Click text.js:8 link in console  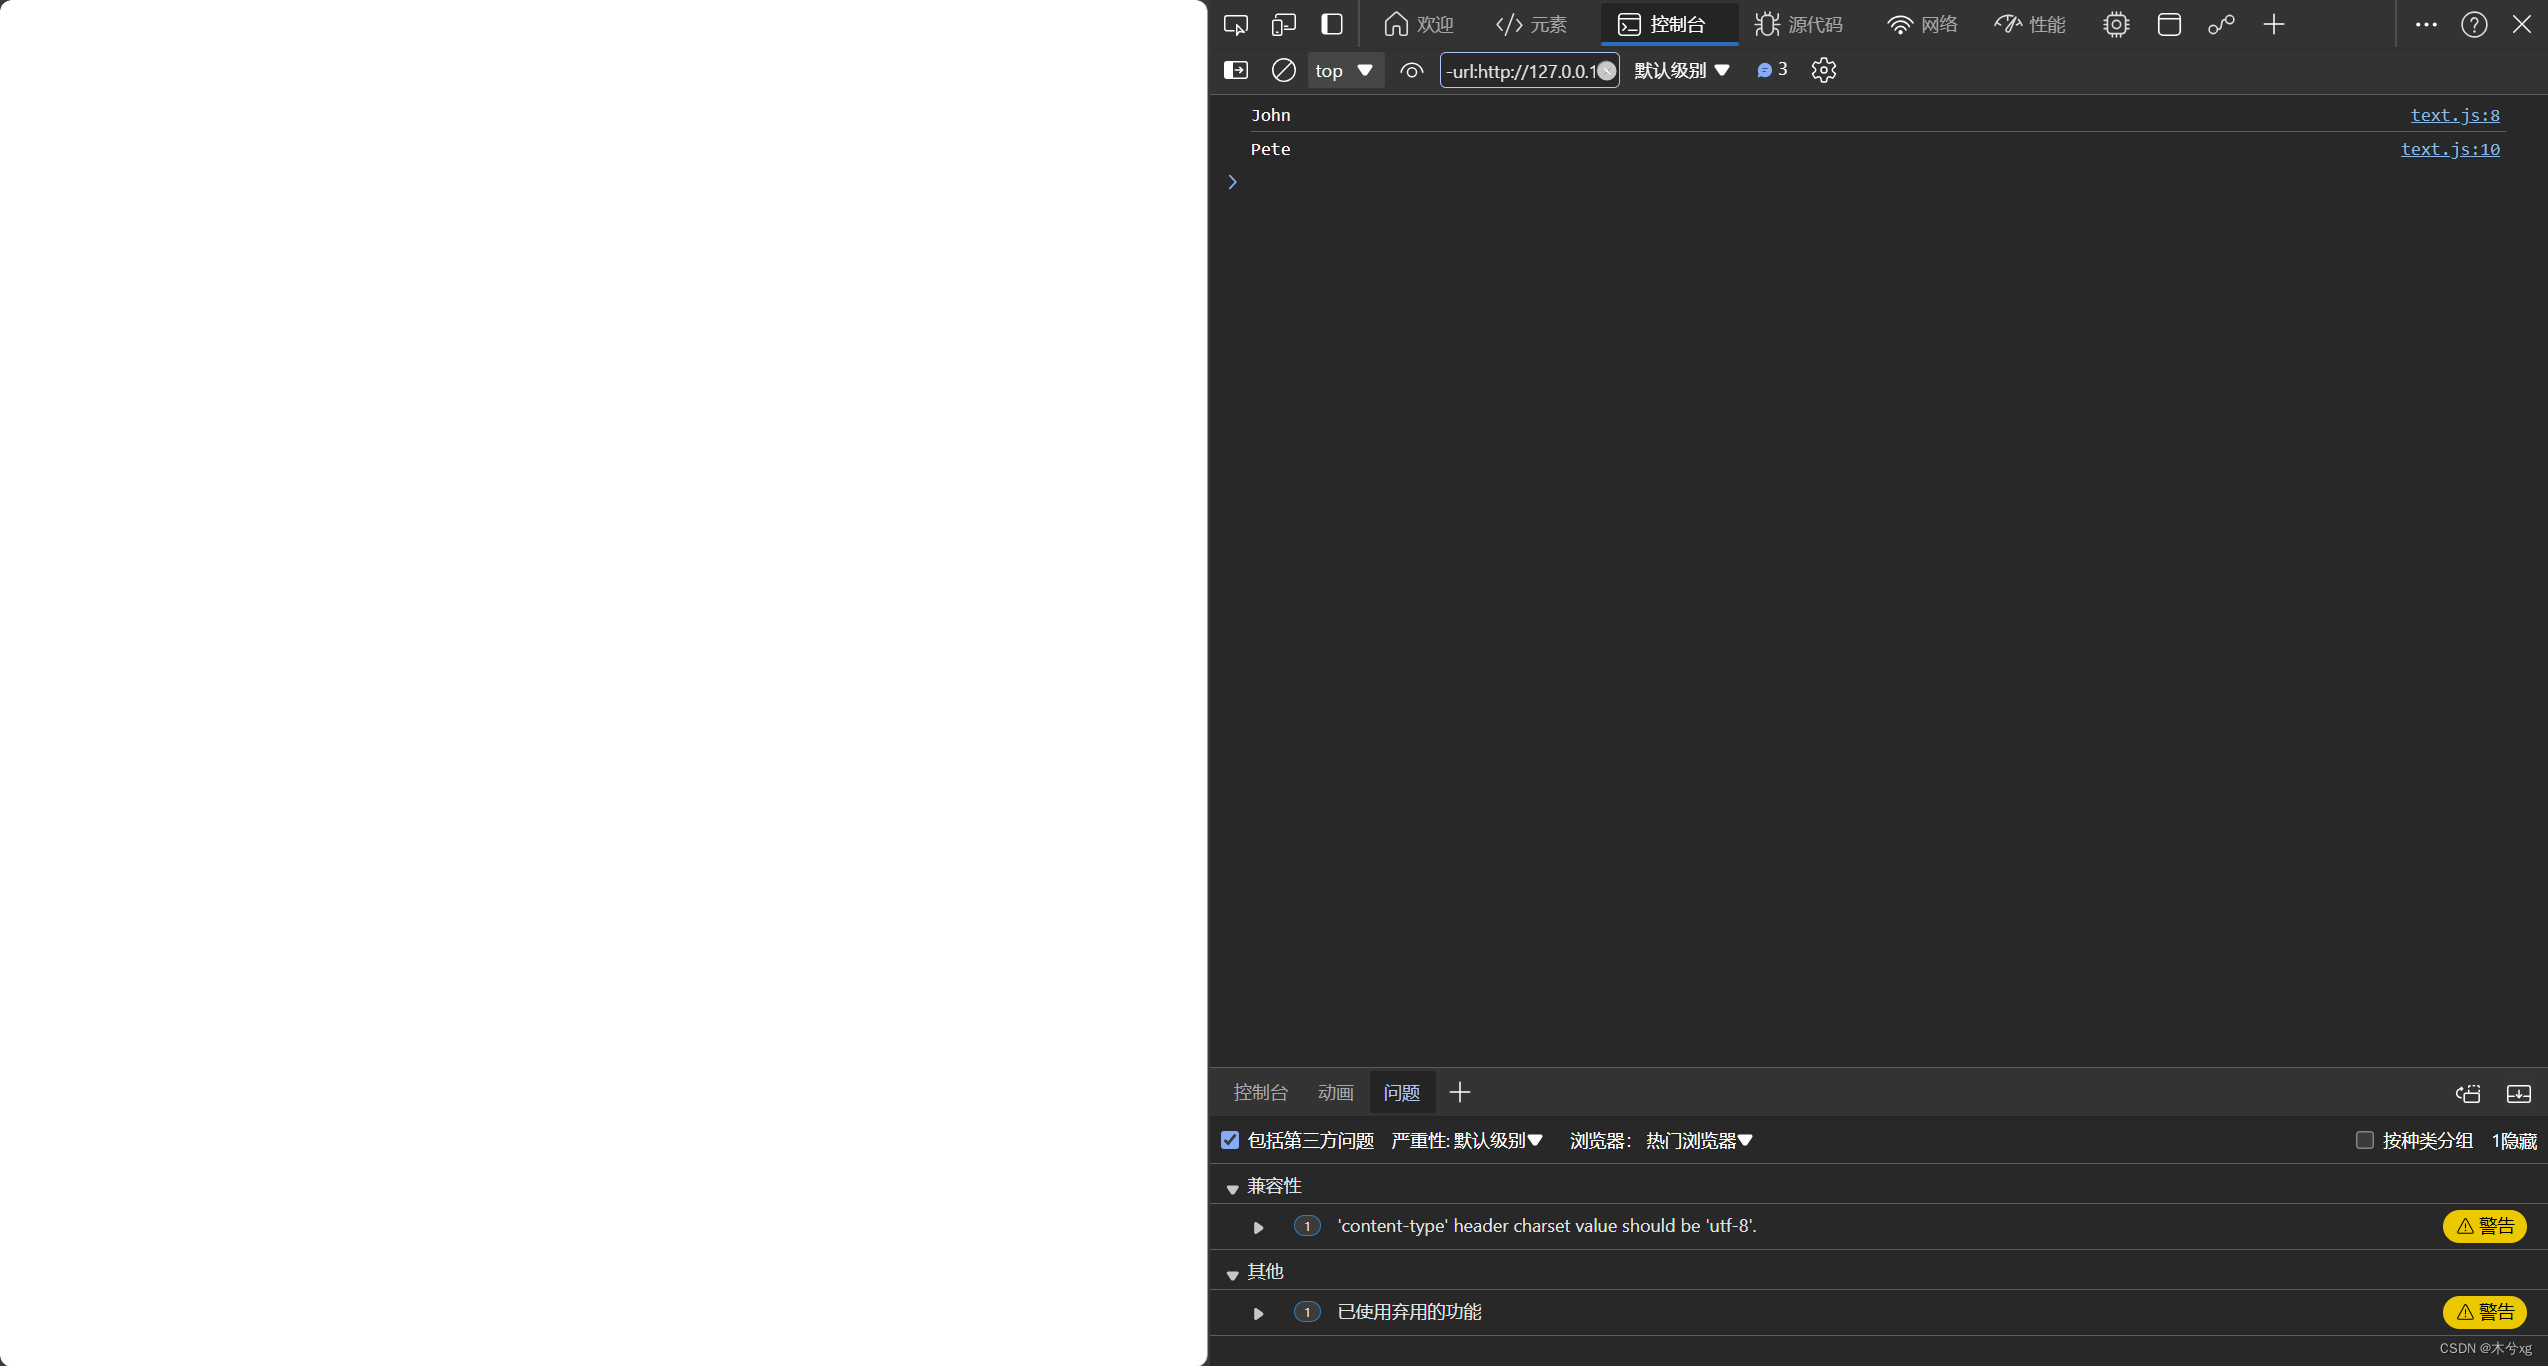pos(2454,115)
